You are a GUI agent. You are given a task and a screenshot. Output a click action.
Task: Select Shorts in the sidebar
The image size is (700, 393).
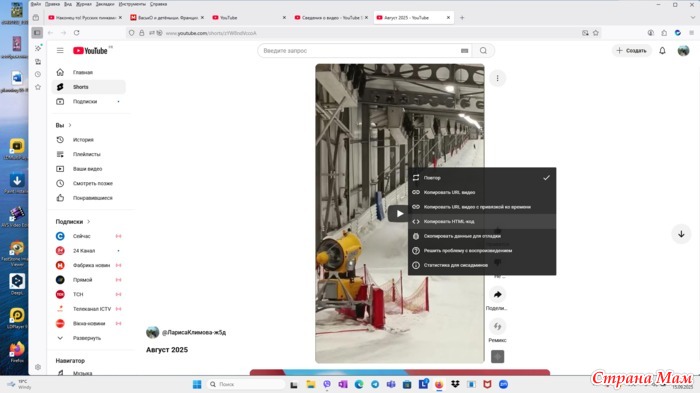point(88,87)
